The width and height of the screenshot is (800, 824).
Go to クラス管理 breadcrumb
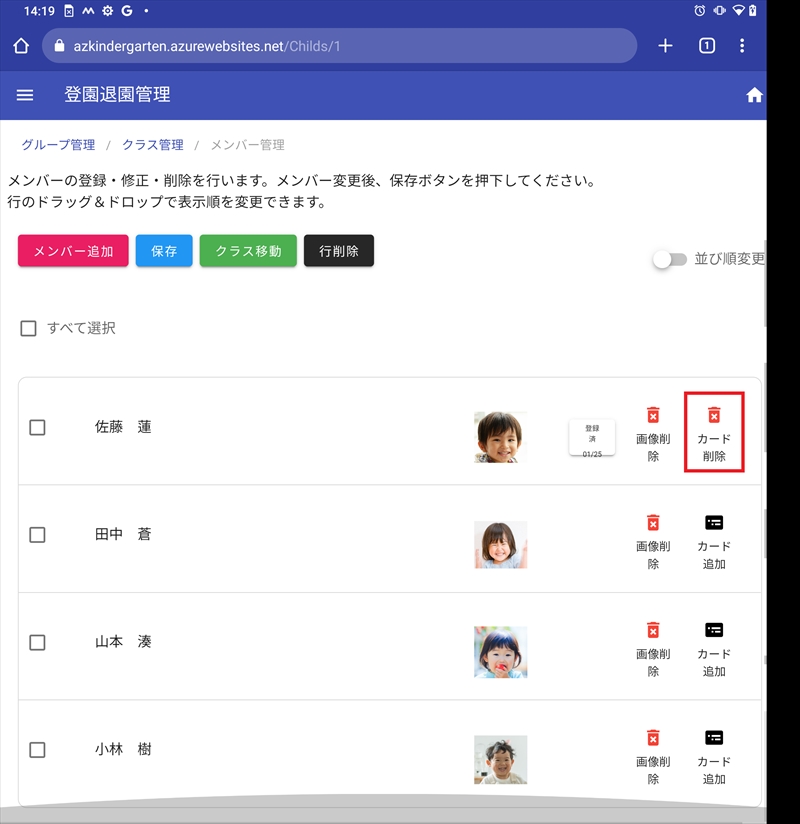tap(153, 145)
